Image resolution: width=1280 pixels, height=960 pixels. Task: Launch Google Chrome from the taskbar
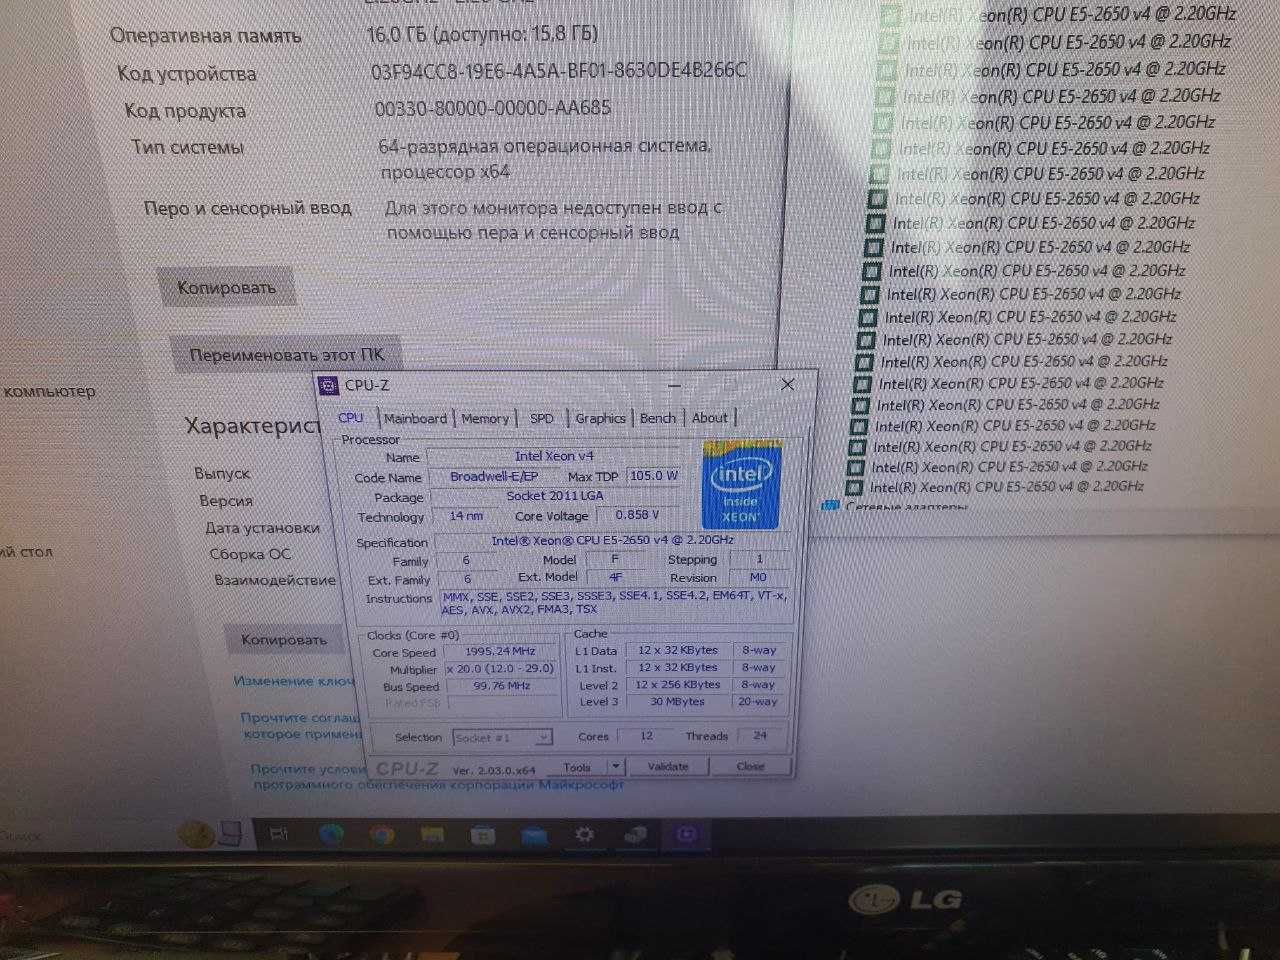pos(381,833)
